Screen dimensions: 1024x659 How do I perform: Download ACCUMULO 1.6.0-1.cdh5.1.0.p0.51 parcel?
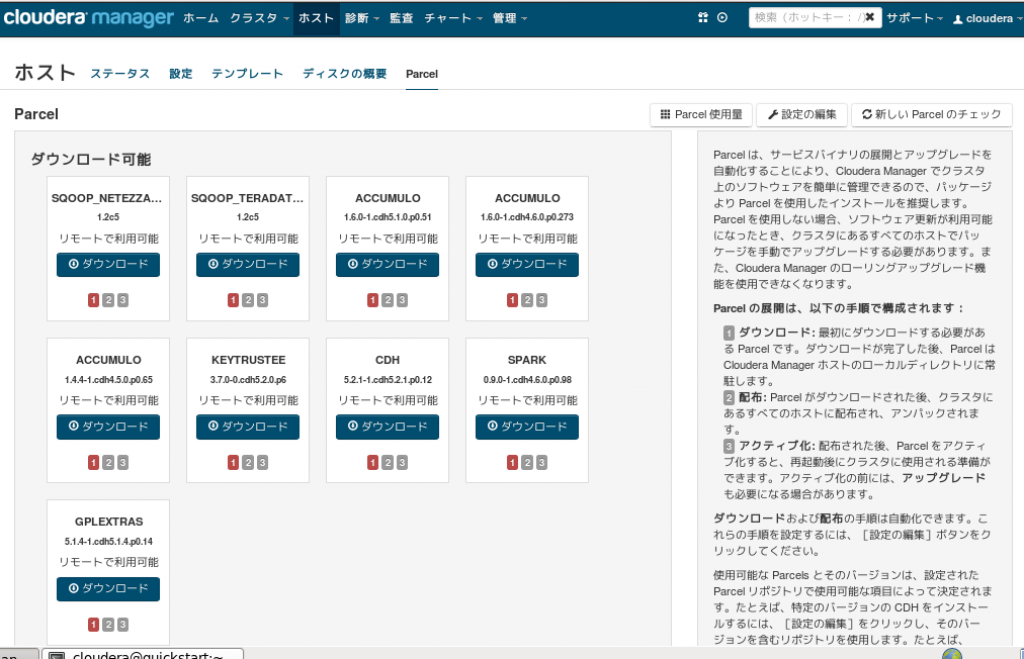click(x=388, y=265)
